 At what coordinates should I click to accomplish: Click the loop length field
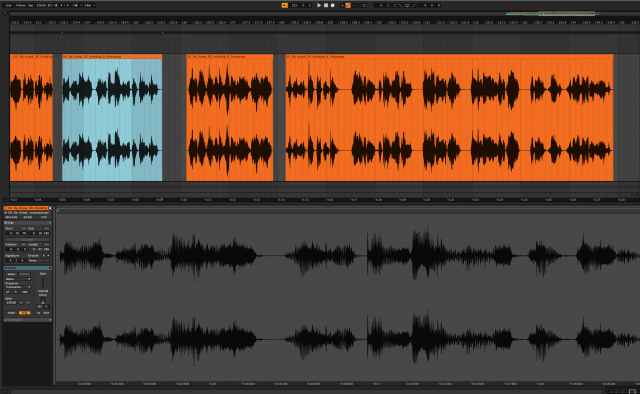[429, 5]
